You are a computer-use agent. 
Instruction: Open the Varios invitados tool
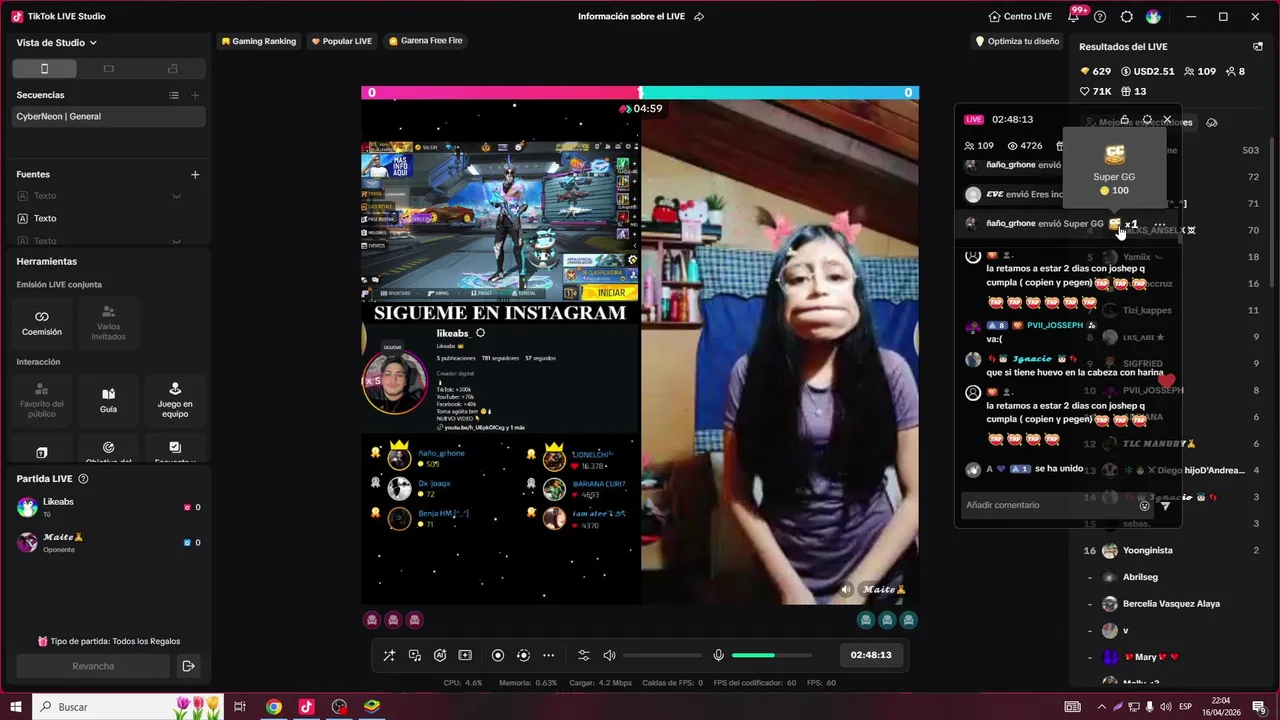[108, 322]
